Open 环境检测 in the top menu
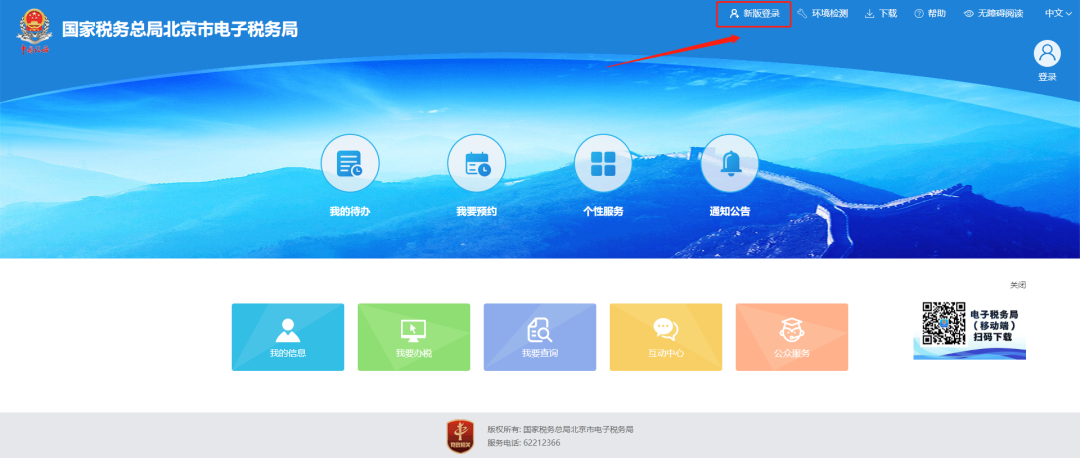Screen dimensions: 1080x458 822,14
